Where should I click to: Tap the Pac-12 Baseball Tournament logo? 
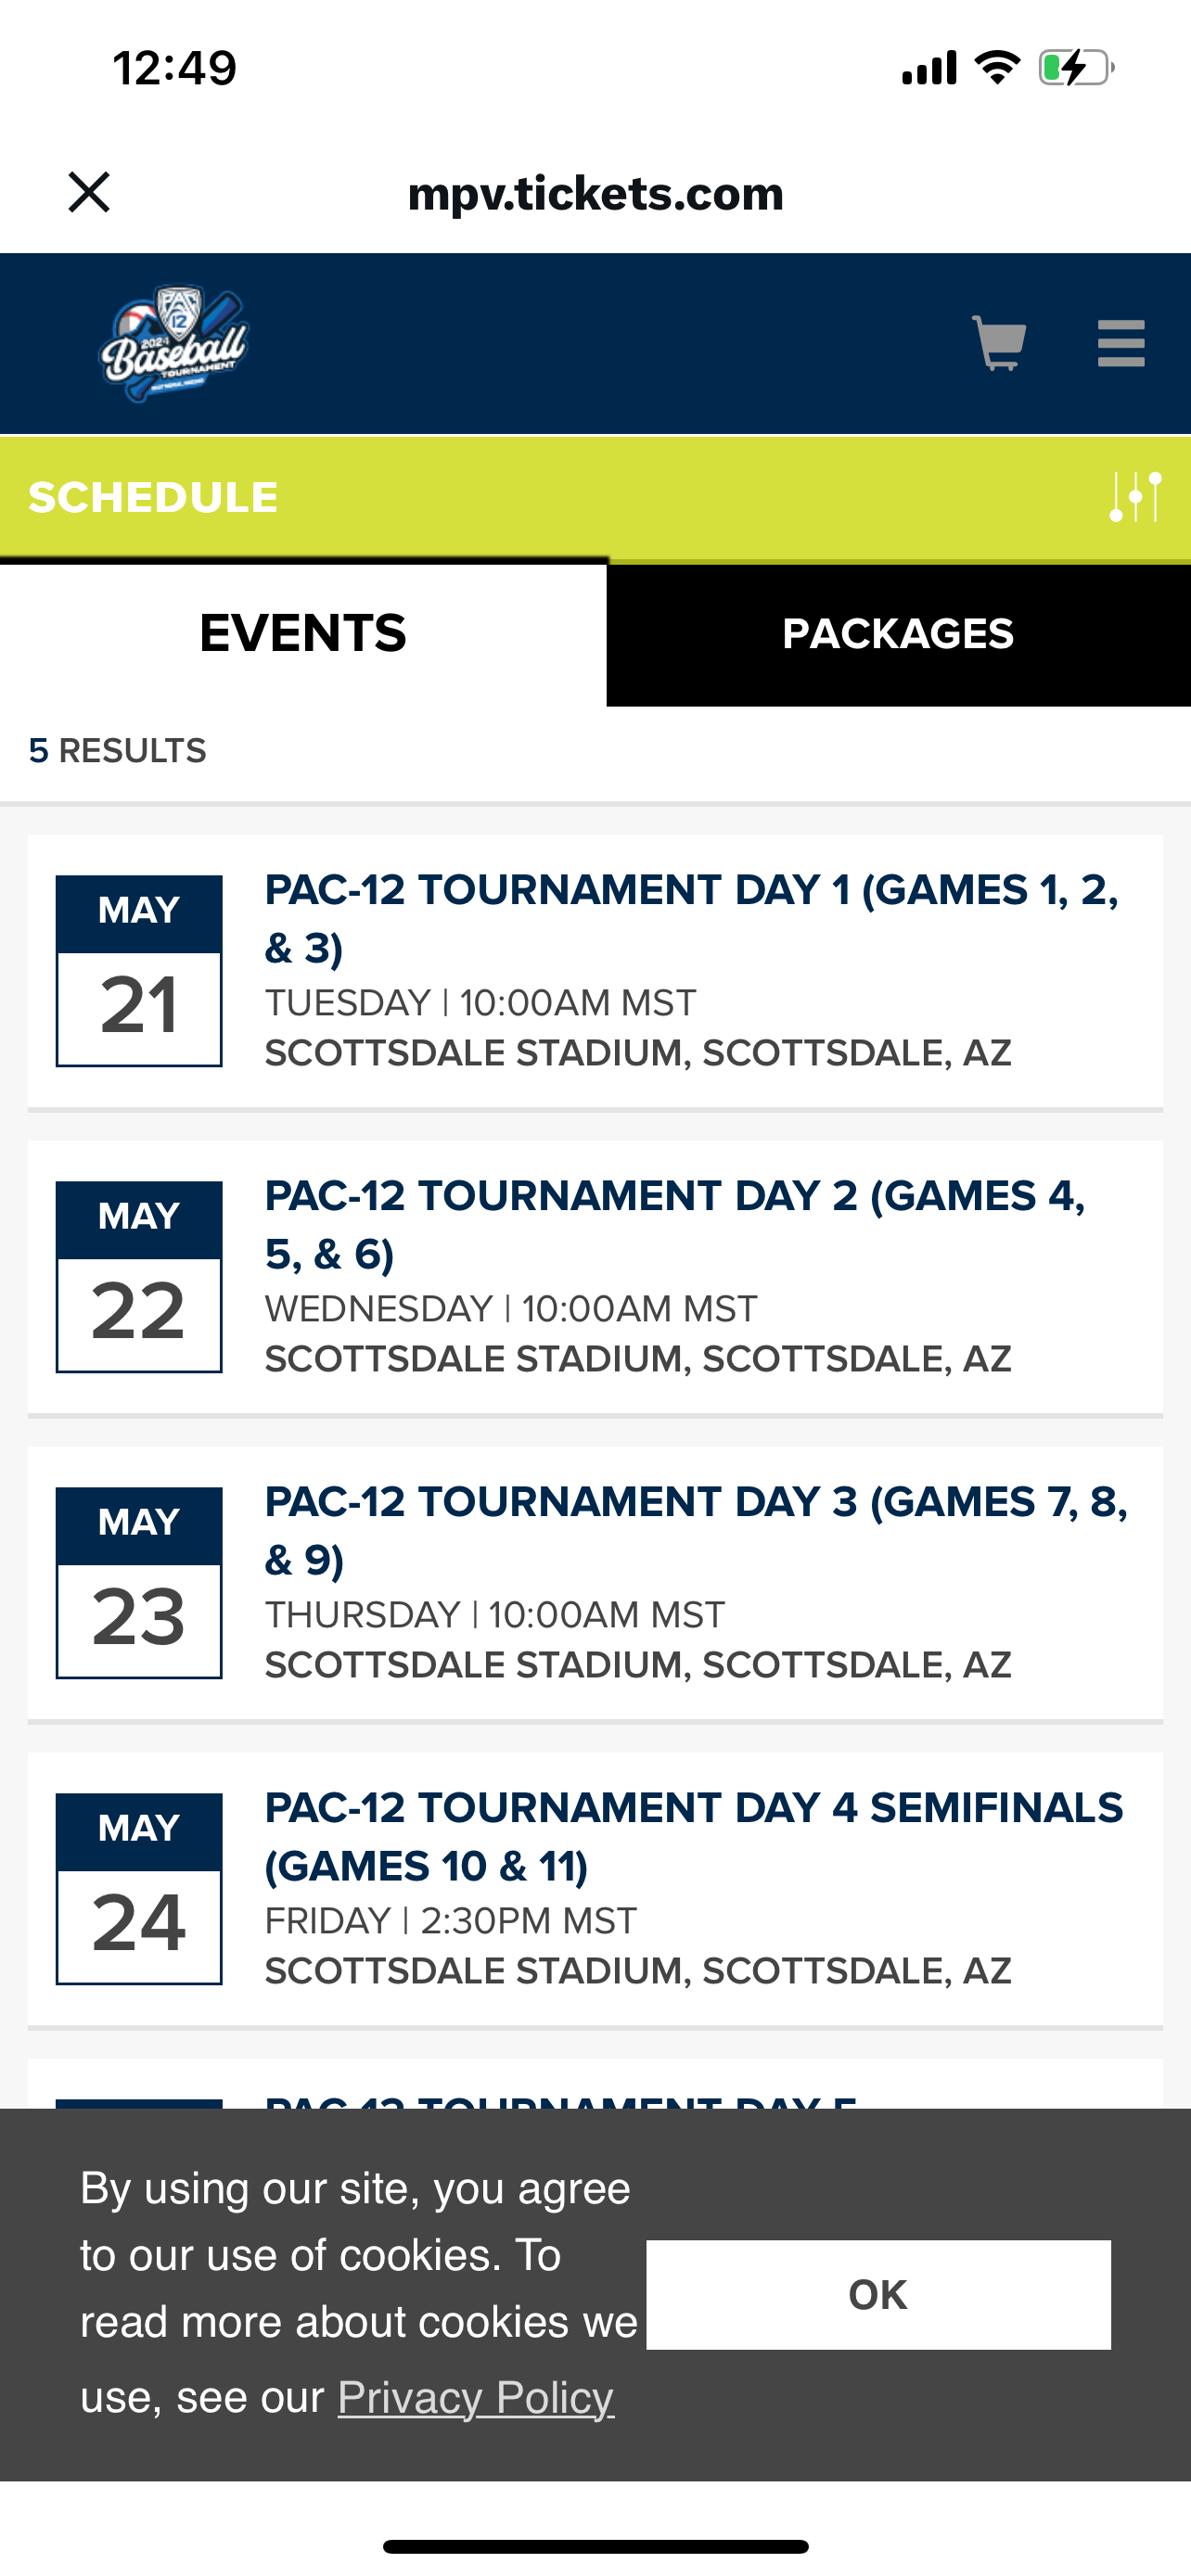tap(174, 343)
